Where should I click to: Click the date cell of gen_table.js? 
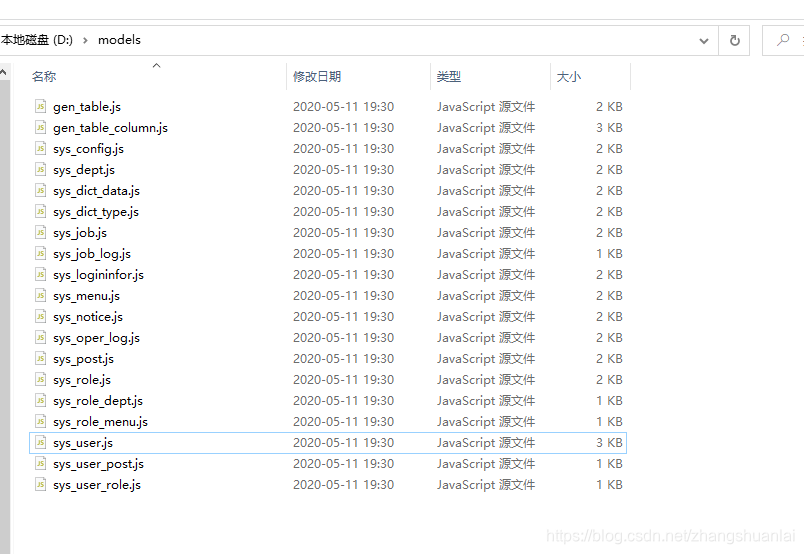(344, 106)
